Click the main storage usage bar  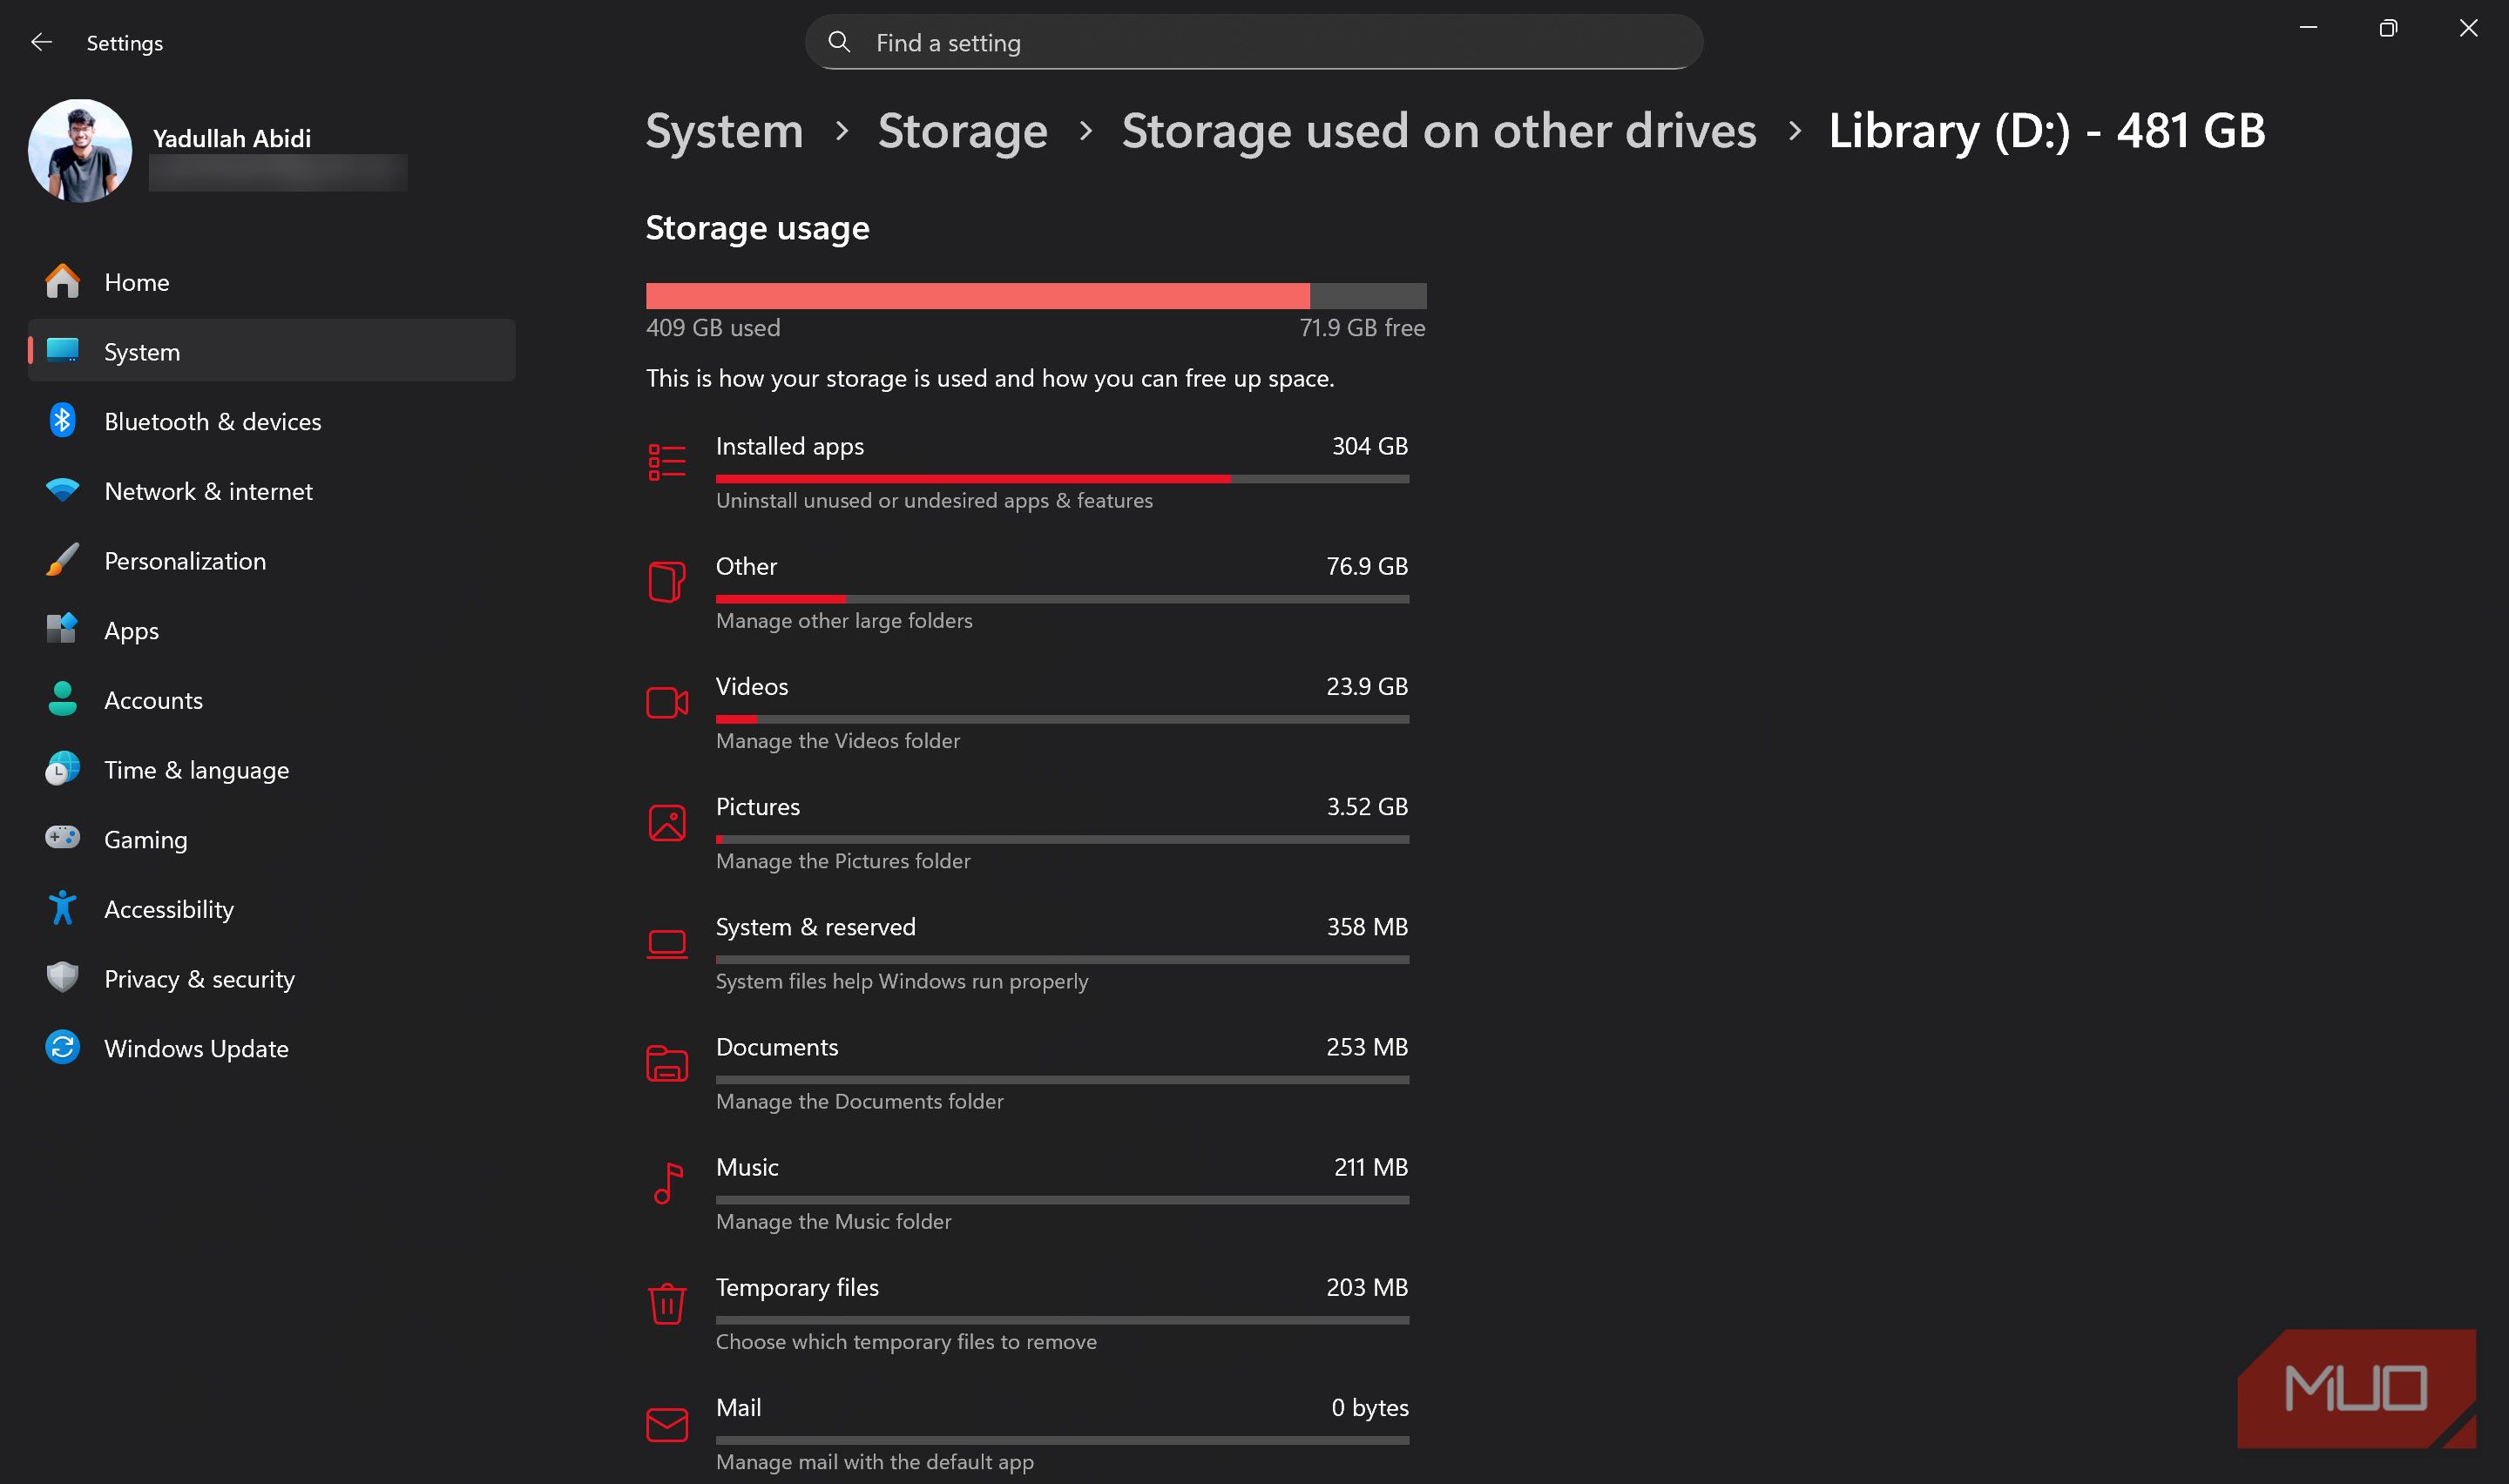1036,296
